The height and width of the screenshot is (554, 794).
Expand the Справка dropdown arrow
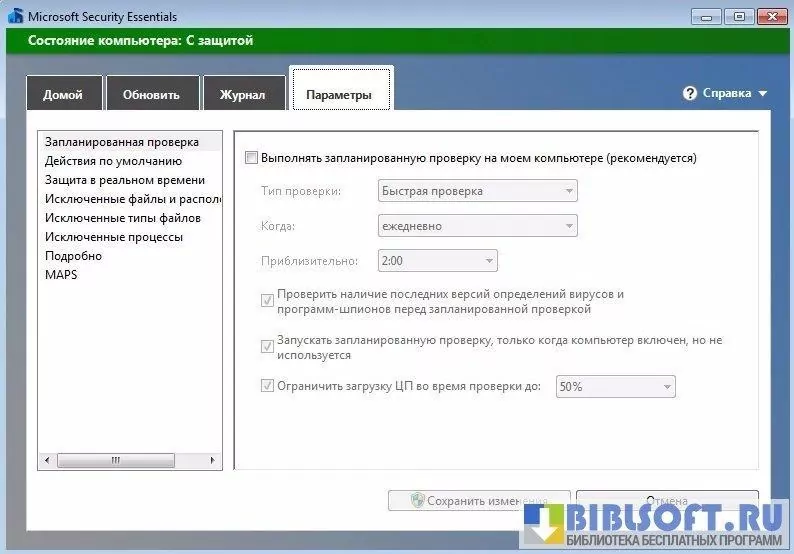[763, 94]
